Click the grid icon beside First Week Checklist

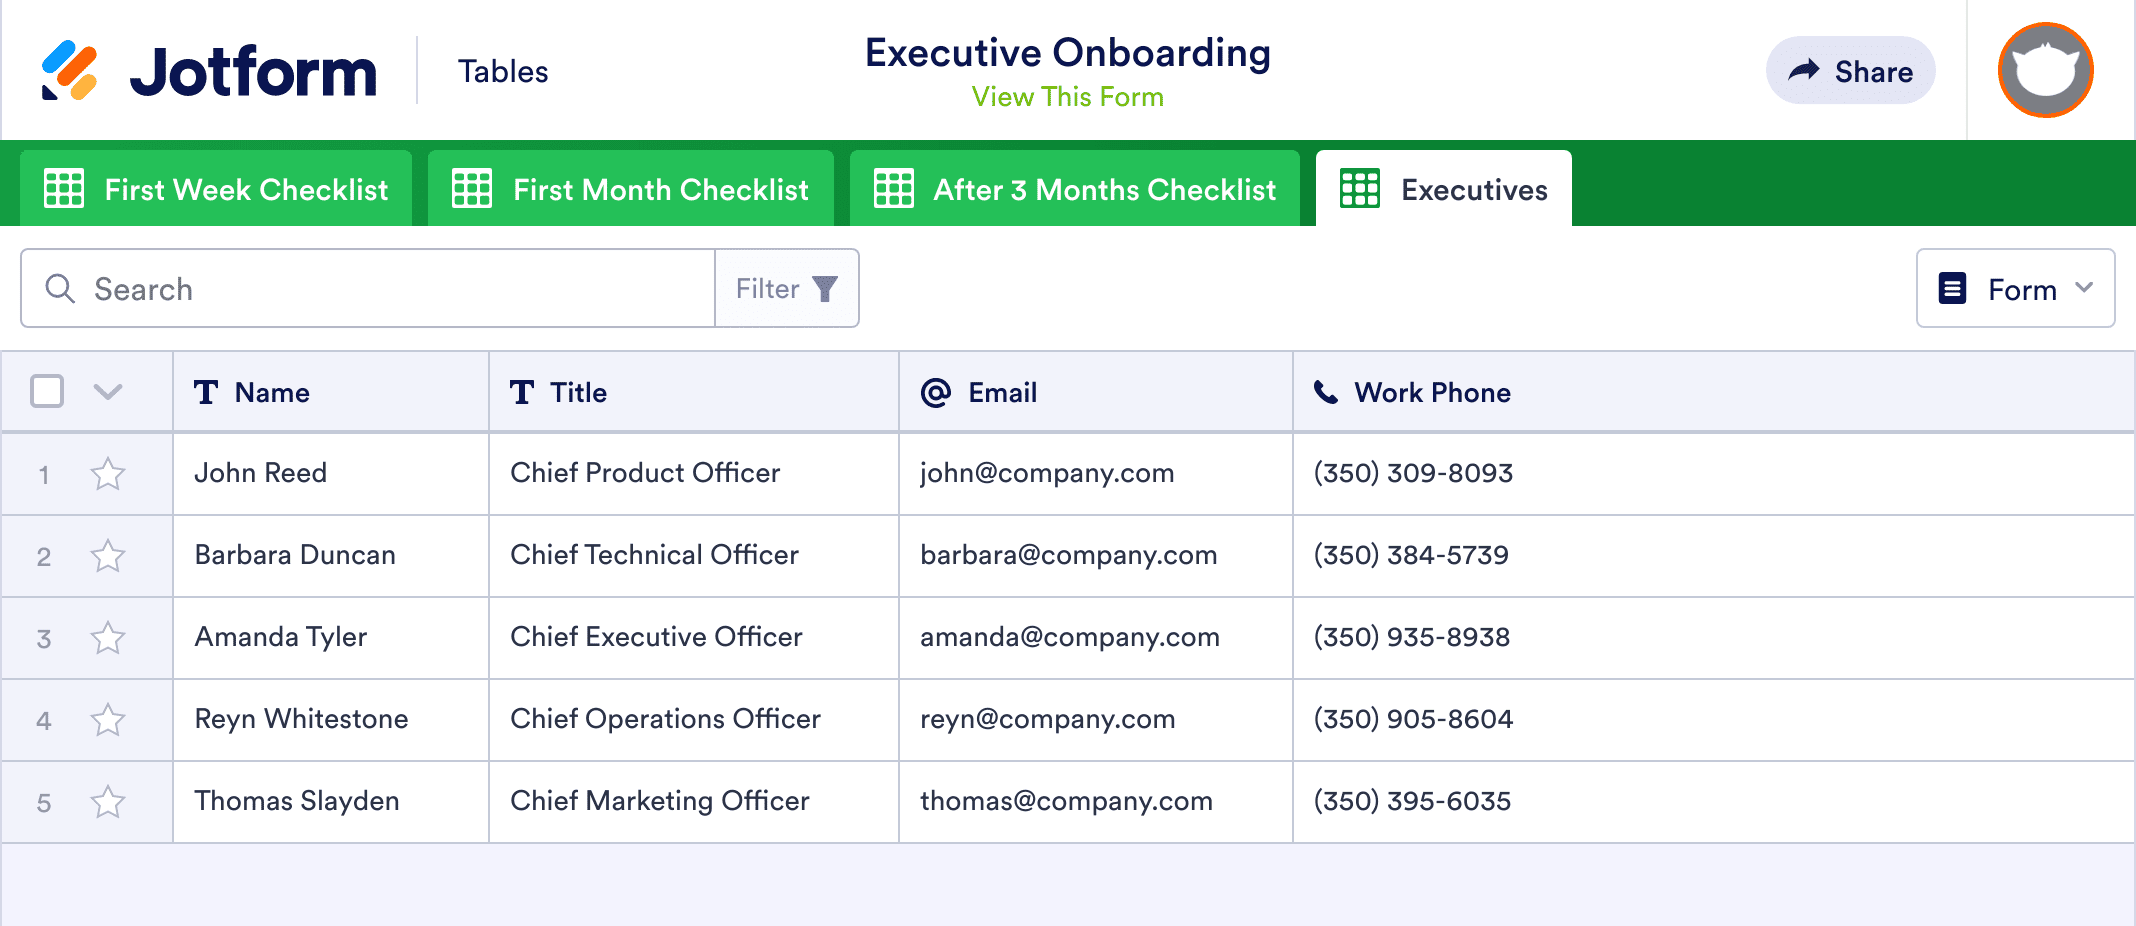point(63,189)
